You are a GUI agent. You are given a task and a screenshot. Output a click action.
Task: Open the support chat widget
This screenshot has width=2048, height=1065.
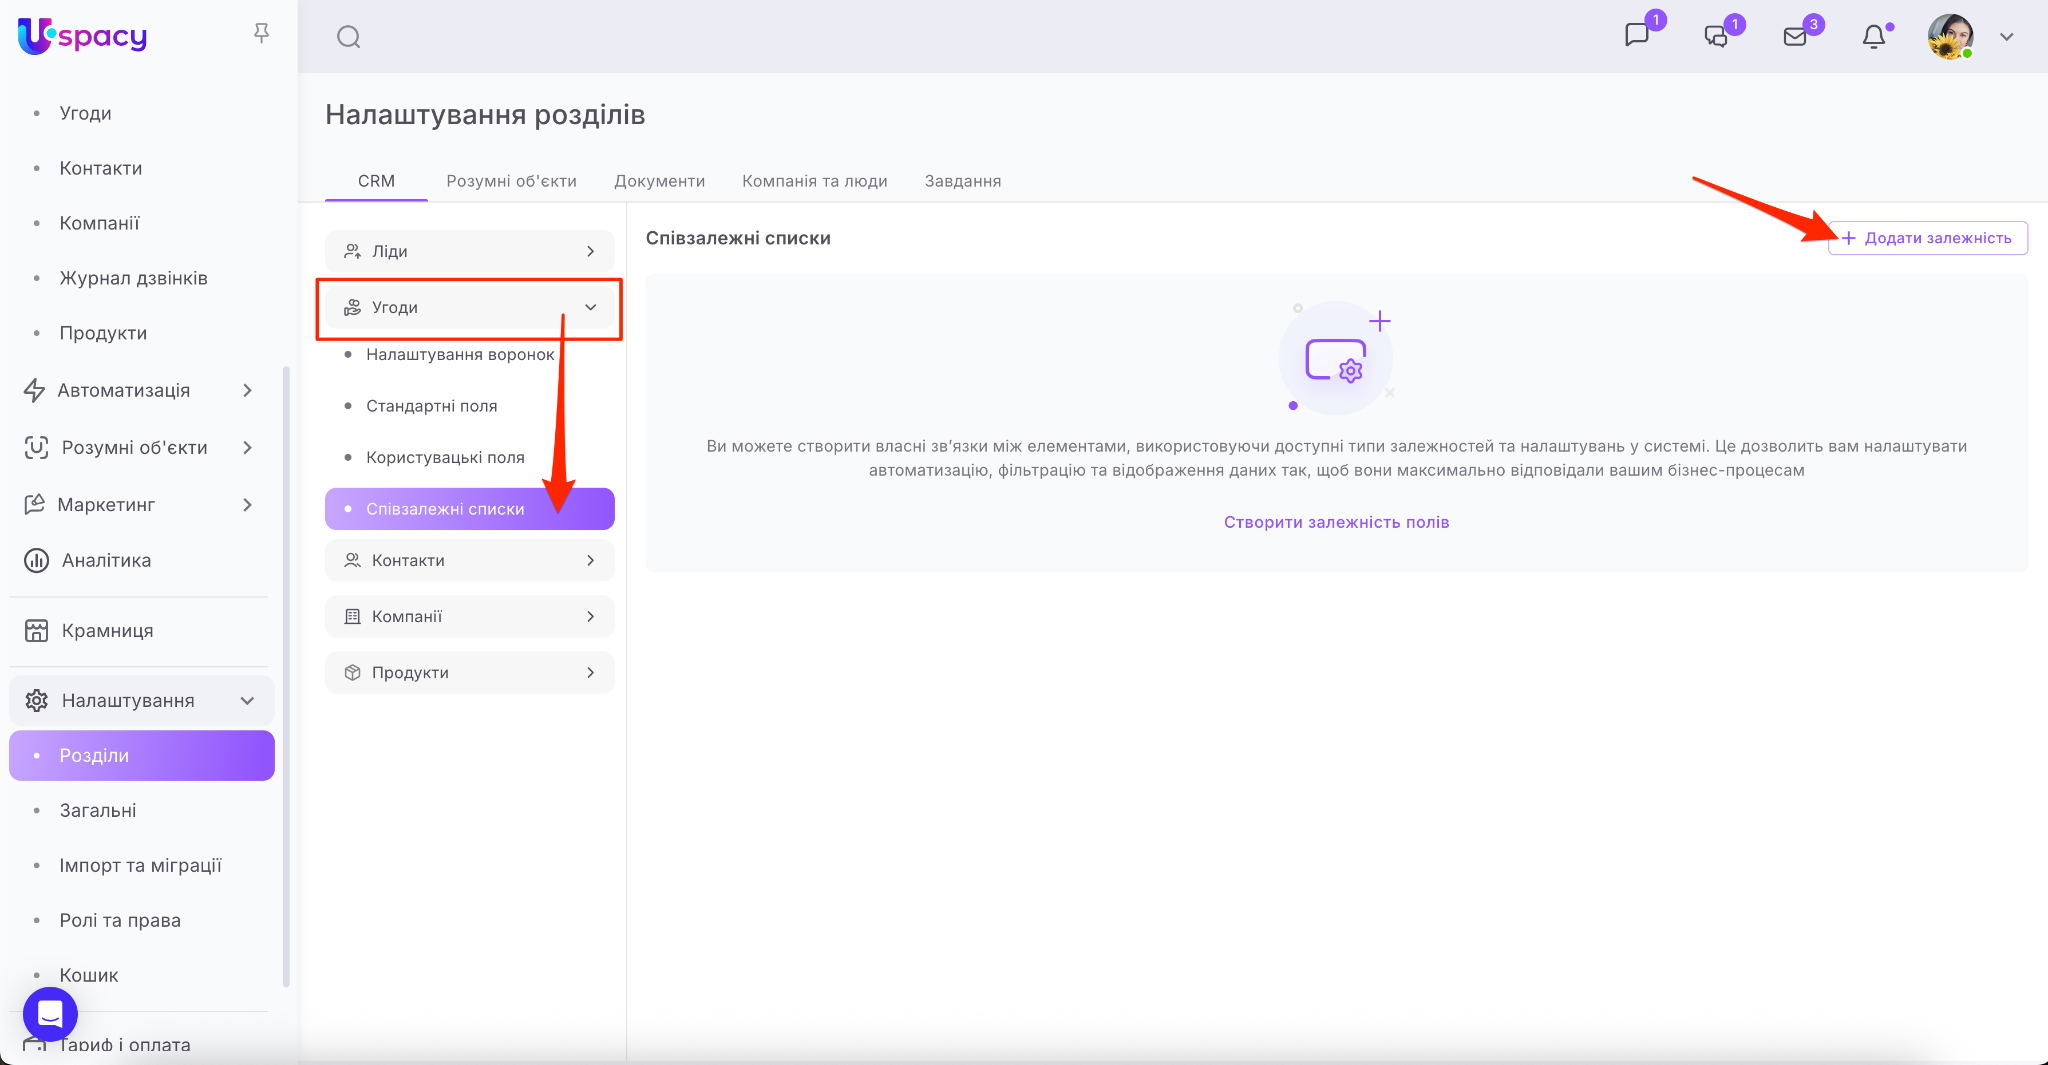(50, 1014)
